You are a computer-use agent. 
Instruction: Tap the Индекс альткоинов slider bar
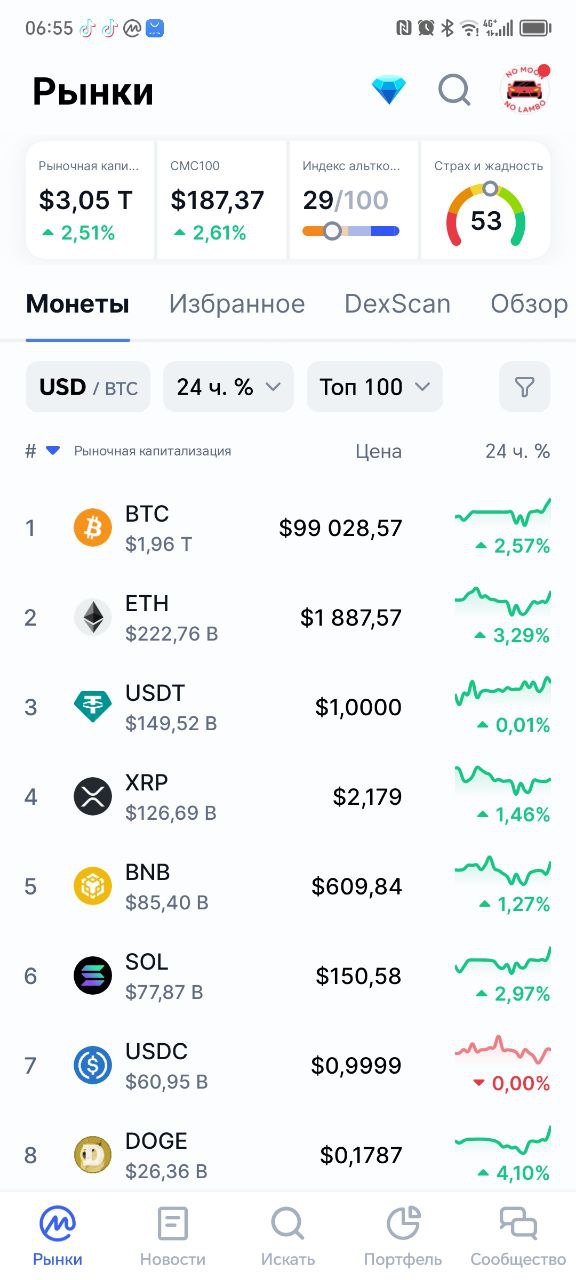coord(351,231)
